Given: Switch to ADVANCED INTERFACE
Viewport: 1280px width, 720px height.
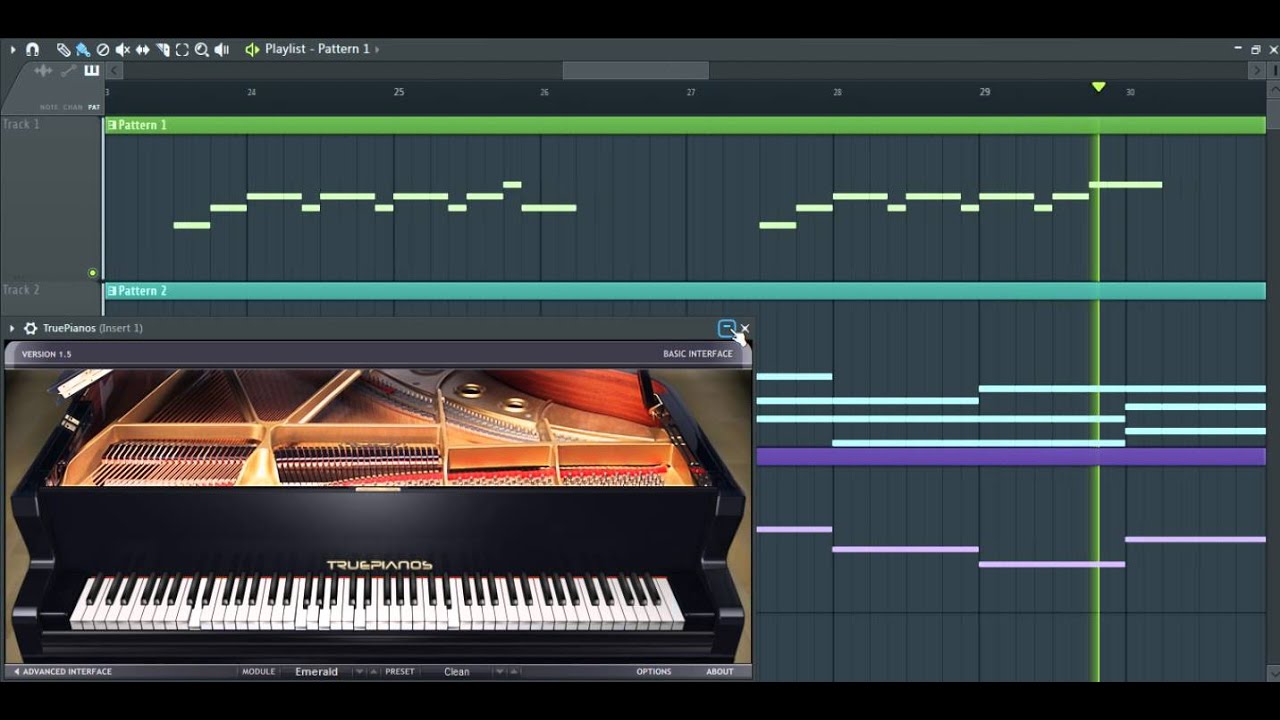Looking at the screenshot, I should pos(62,672).
